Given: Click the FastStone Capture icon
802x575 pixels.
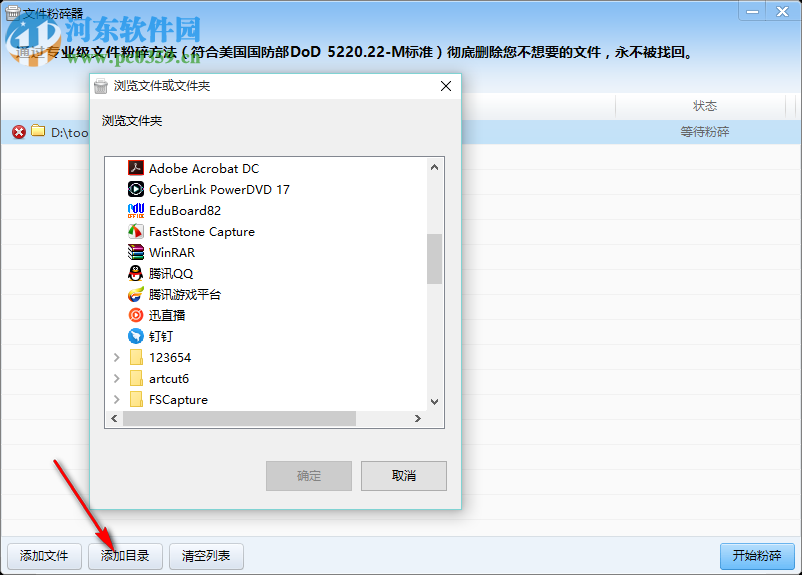Looking at the screenshot, I should click(136, 231).
